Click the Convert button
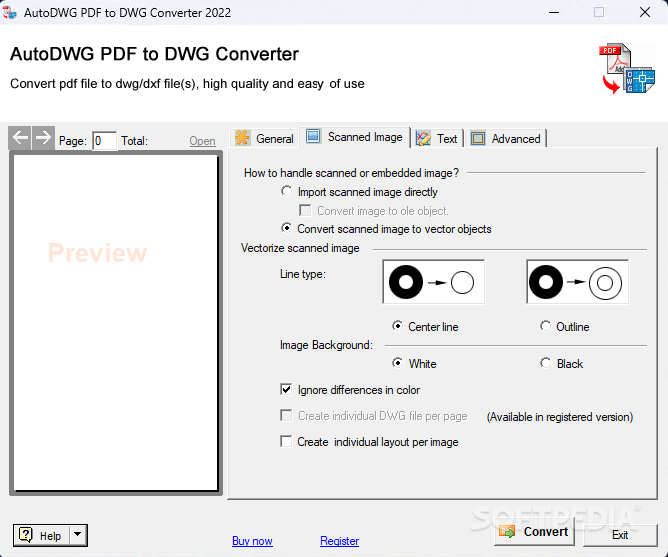 pyautogui.click(x=534, y=531)
